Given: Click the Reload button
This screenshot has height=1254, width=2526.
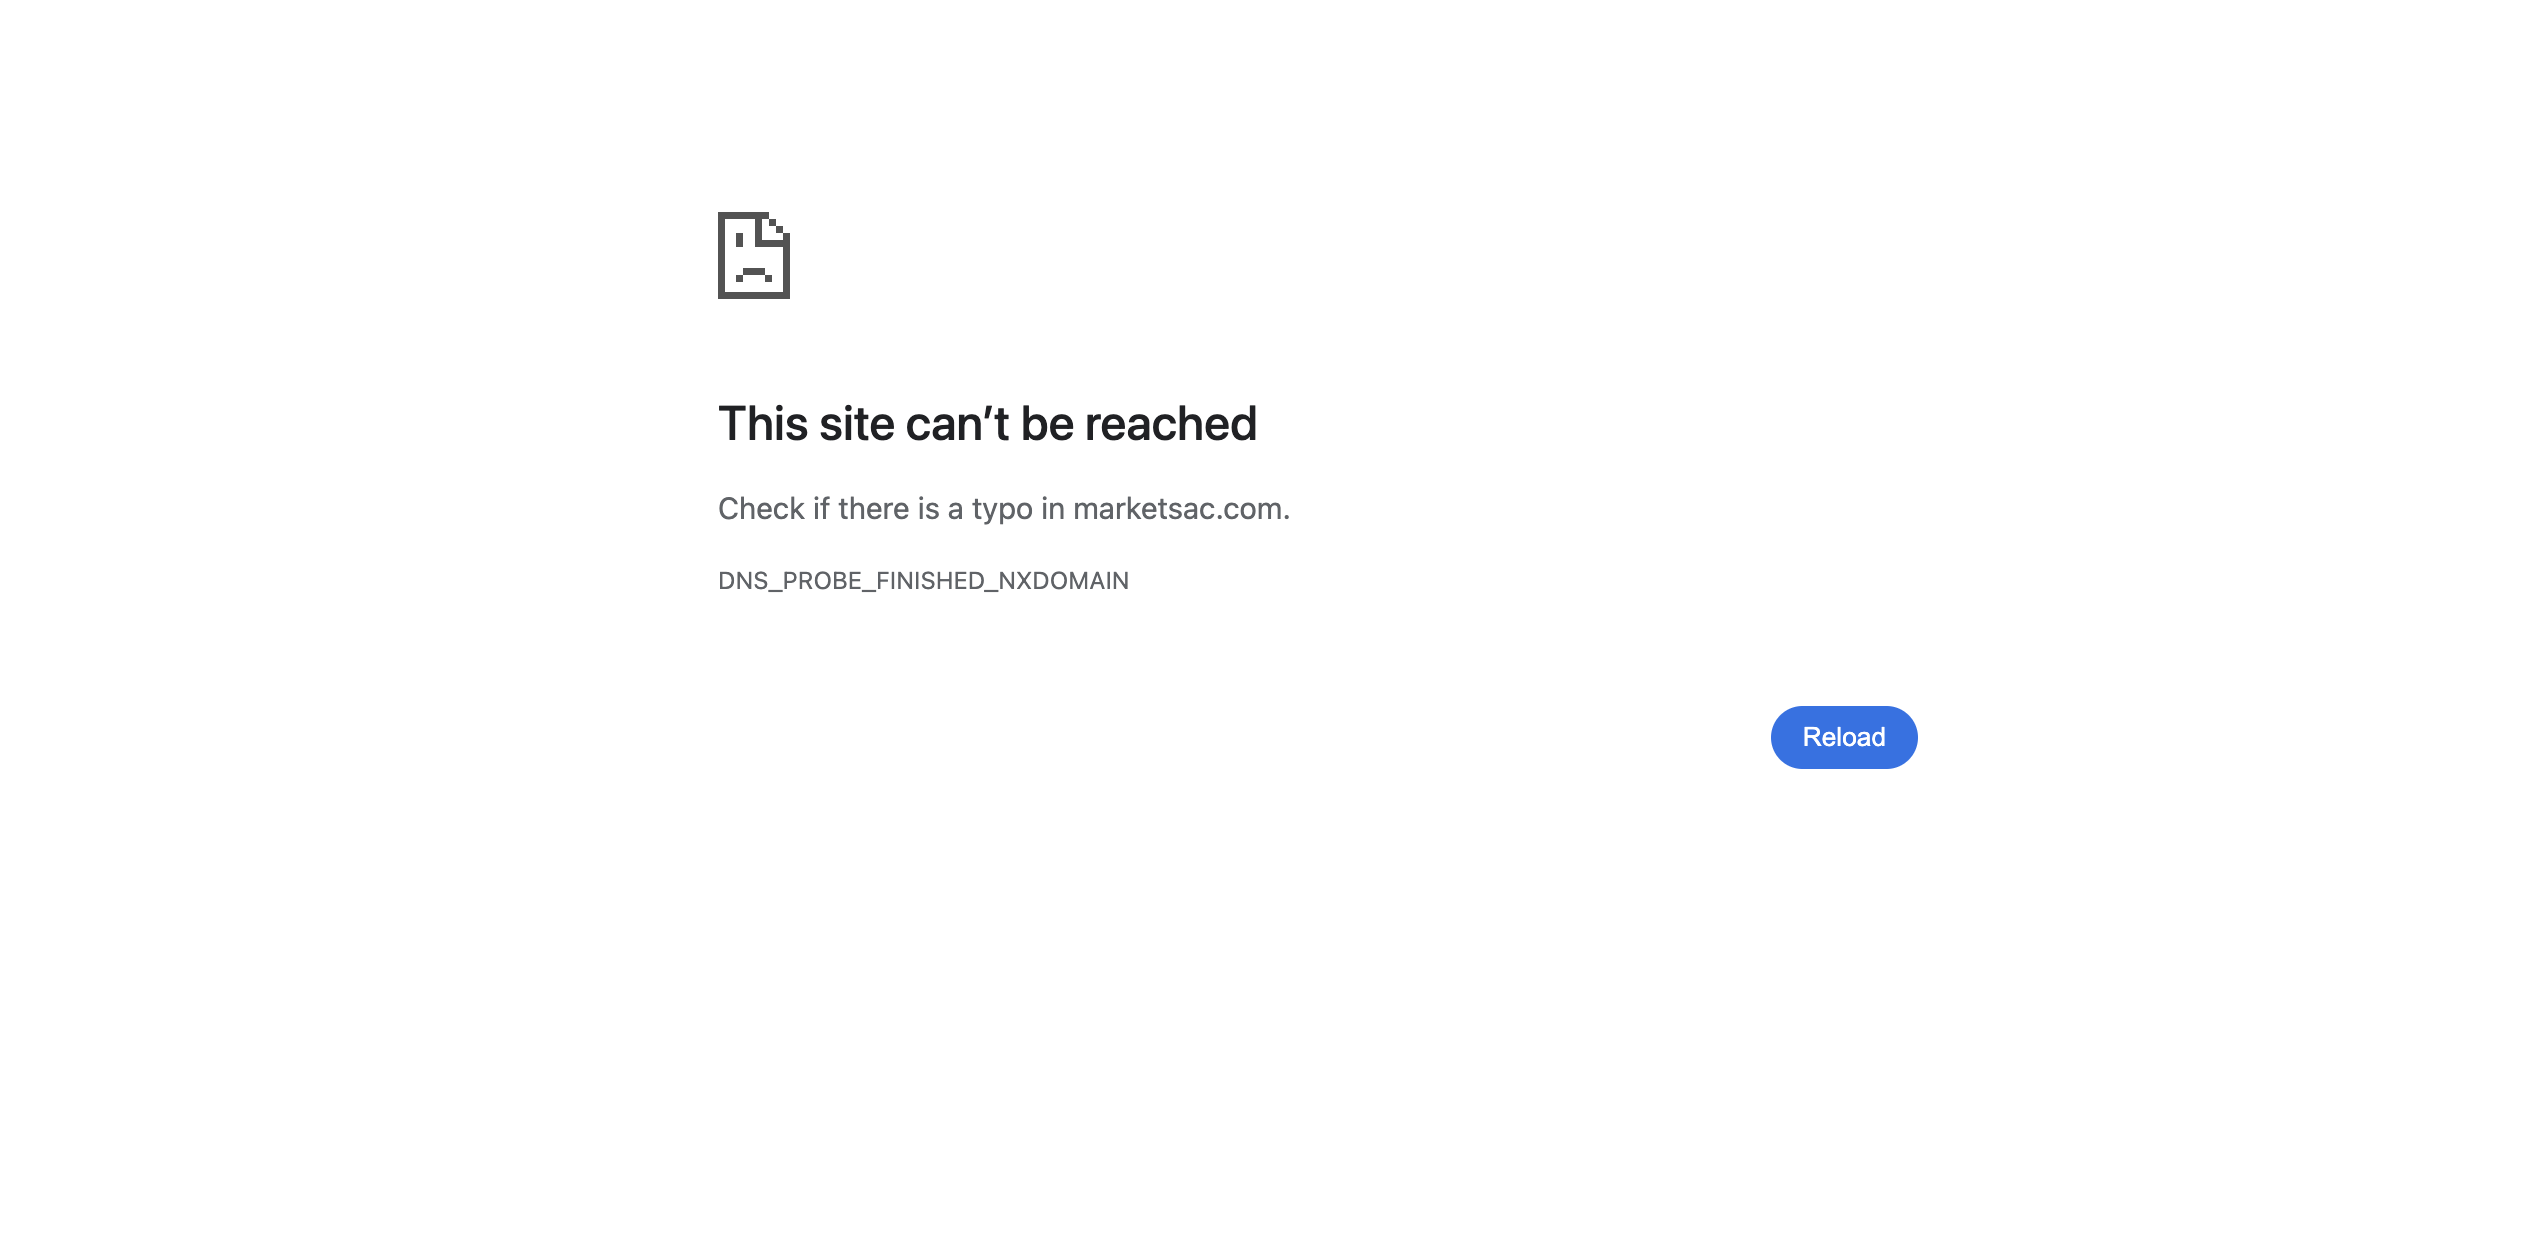Looking at the screenshot, I should (1843, 737).
